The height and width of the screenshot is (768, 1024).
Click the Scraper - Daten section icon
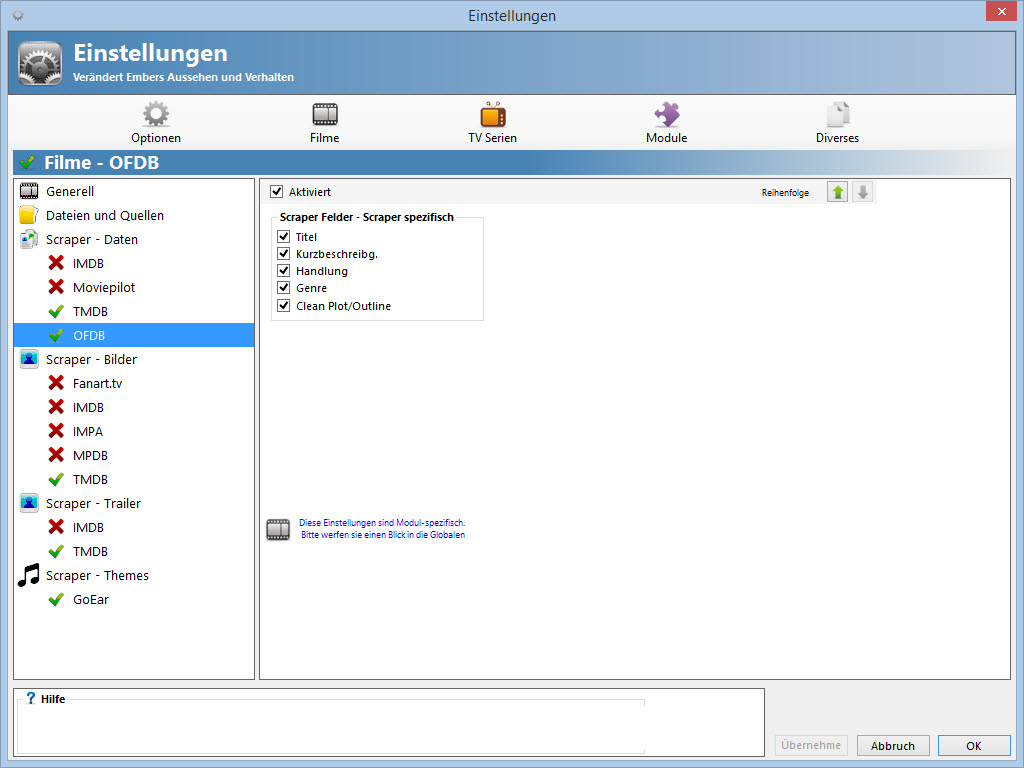(29, 239)
